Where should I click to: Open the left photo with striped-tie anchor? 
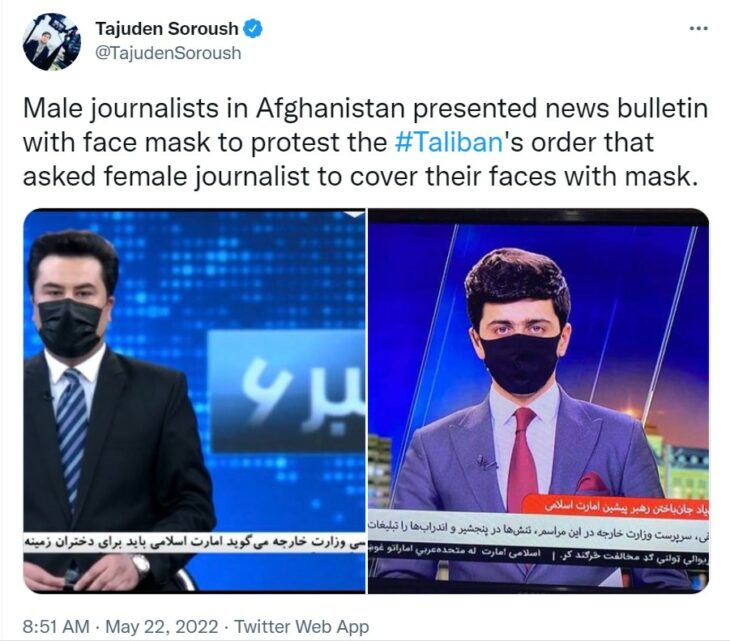pos(194,401)
